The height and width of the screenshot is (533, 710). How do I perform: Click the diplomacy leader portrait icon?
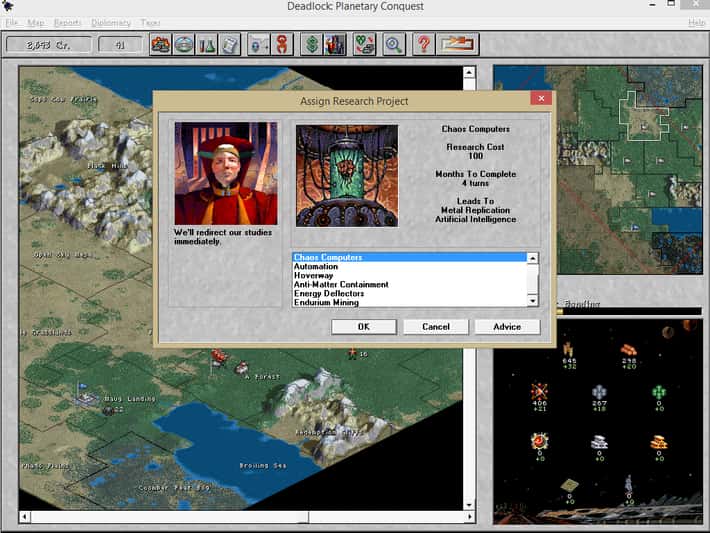[335, 44]
